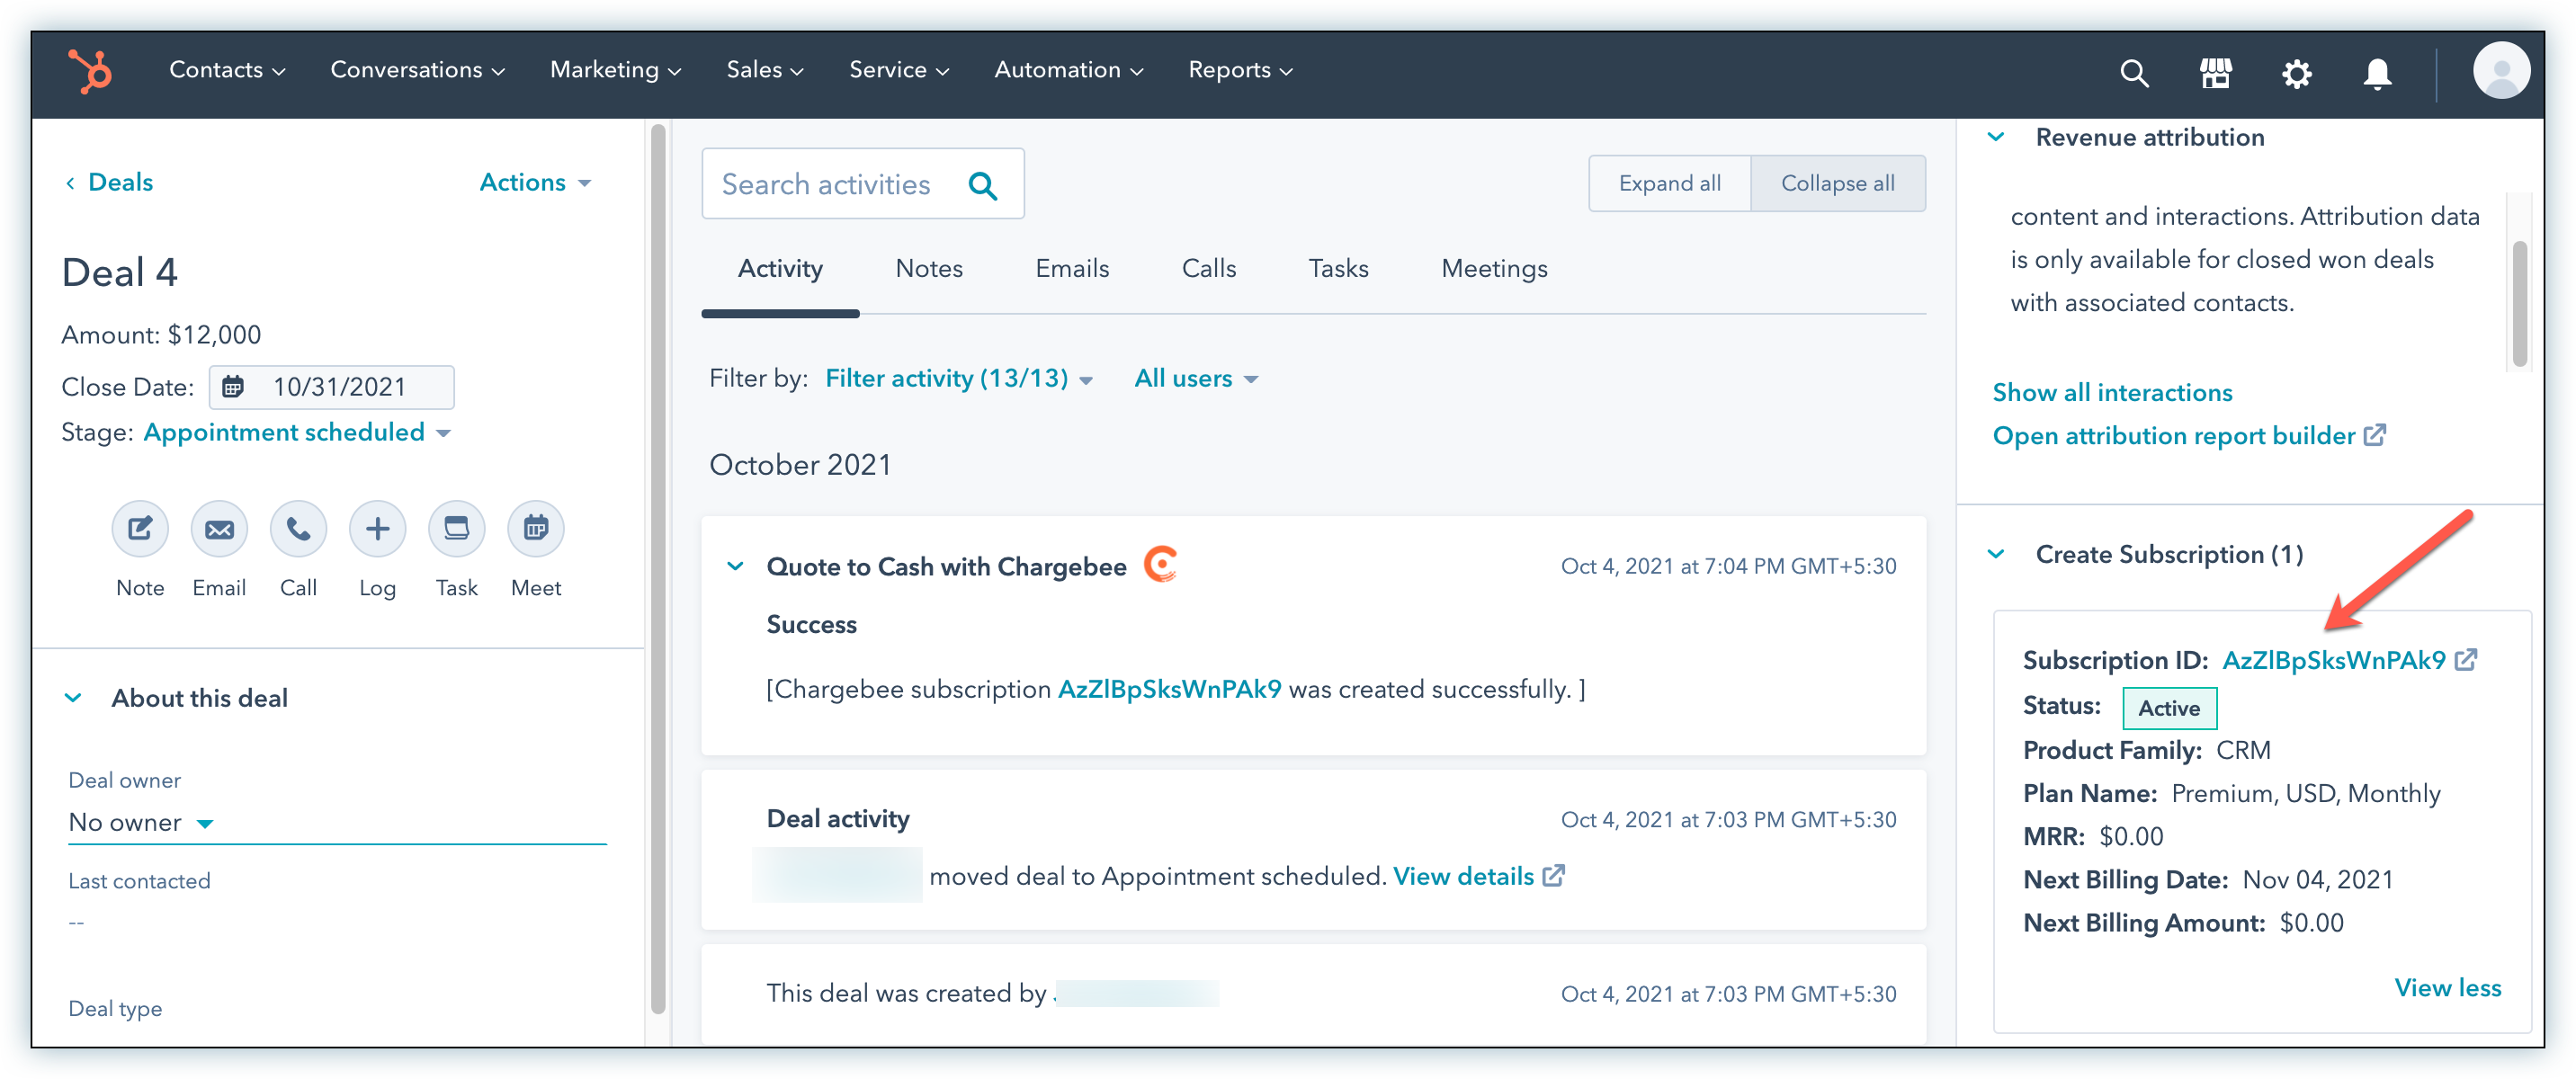Screen dimensions: 2576x1079
Task: Click the Email action icon
Action: click(x=219, y=528)
